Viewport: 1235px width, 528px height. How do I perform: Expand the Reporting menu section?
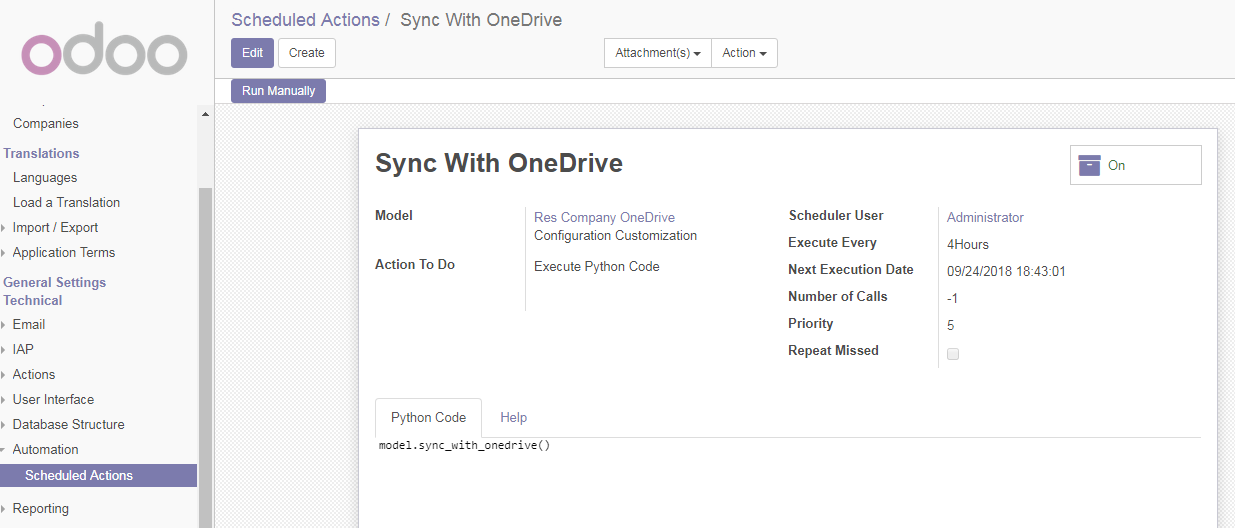pyautogui.click(x=40, y=508)
